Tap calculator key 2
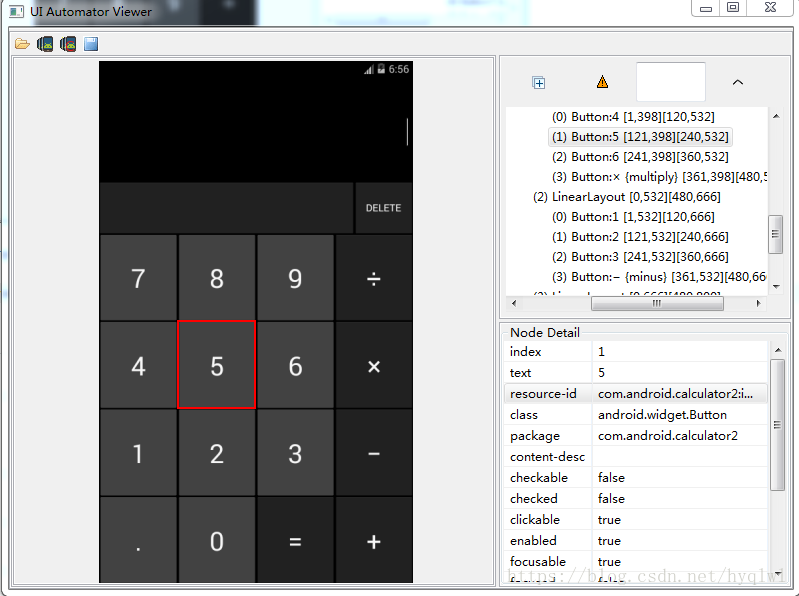Viewport: 799px width, 596px height. coord(217,453)
